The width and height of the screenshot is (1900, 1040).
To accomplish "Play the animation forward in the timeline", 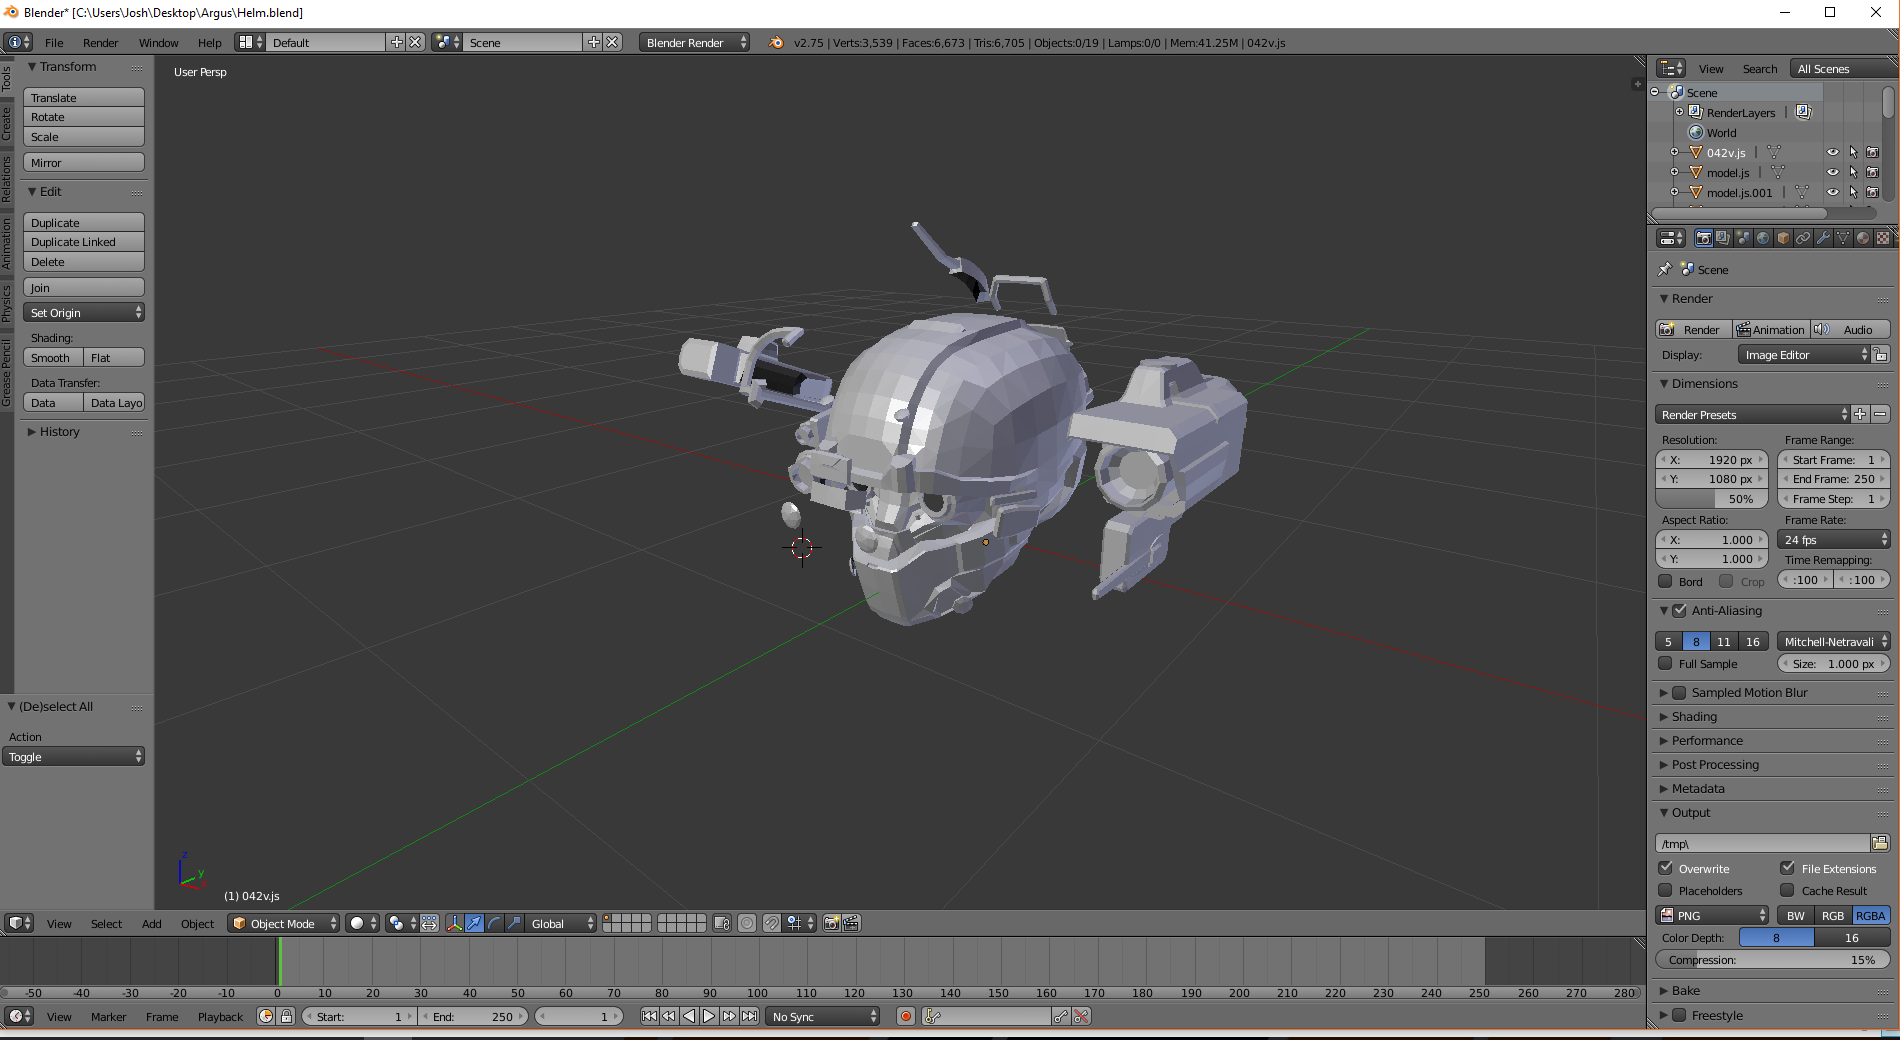I will [709, 1016].
